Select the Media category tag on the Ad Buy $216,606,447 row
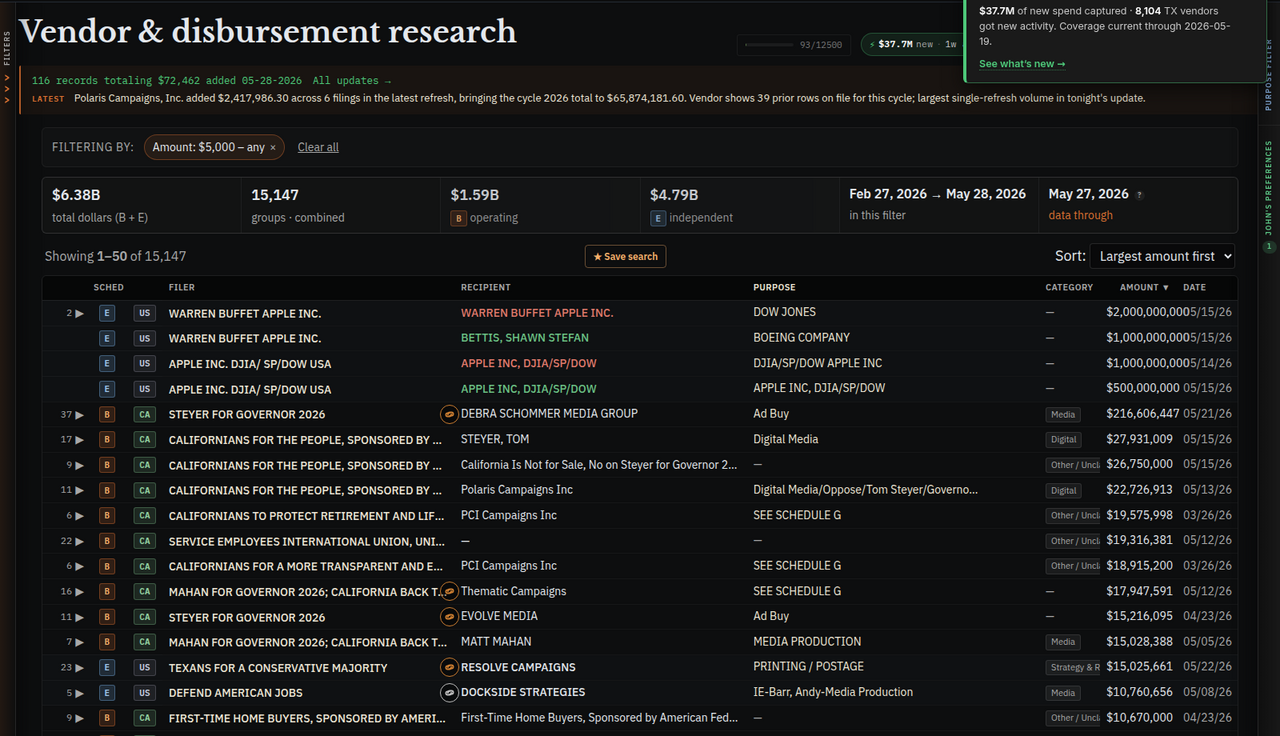1280x736 pixels. pos(1063,414)
